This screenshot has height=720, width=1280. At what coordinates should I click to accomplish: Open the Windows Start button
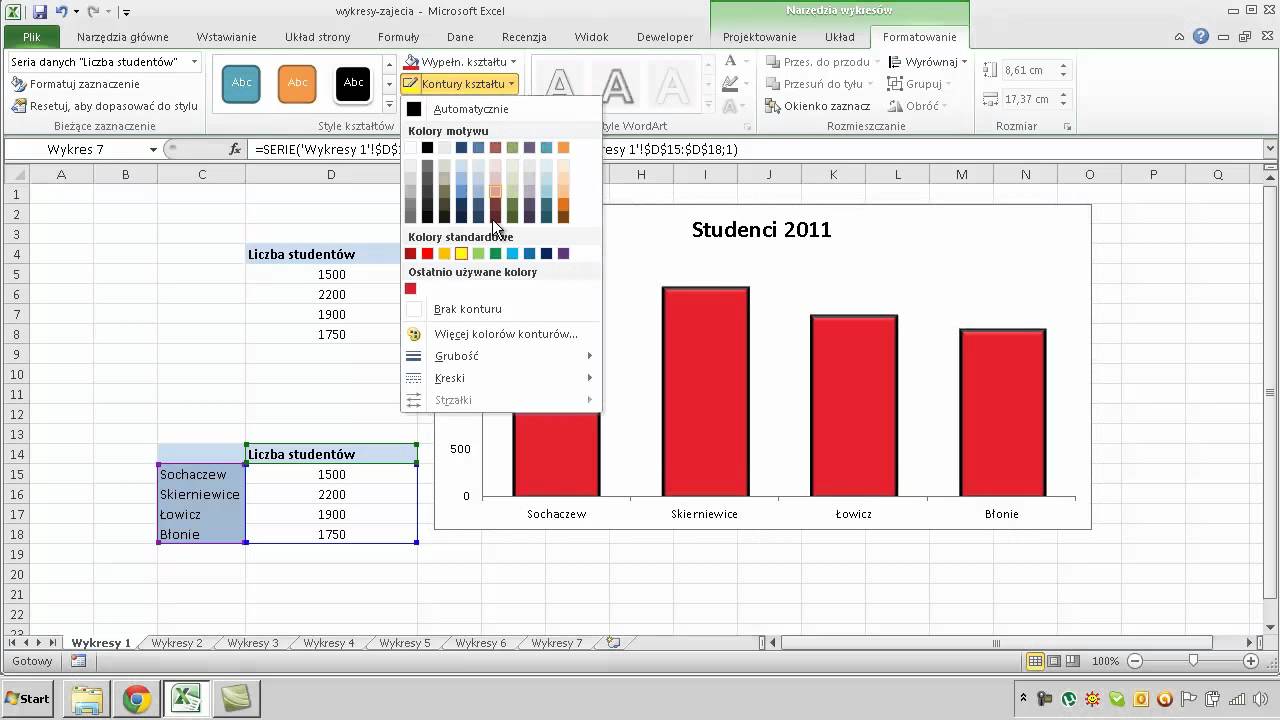(x=28, y=699)
